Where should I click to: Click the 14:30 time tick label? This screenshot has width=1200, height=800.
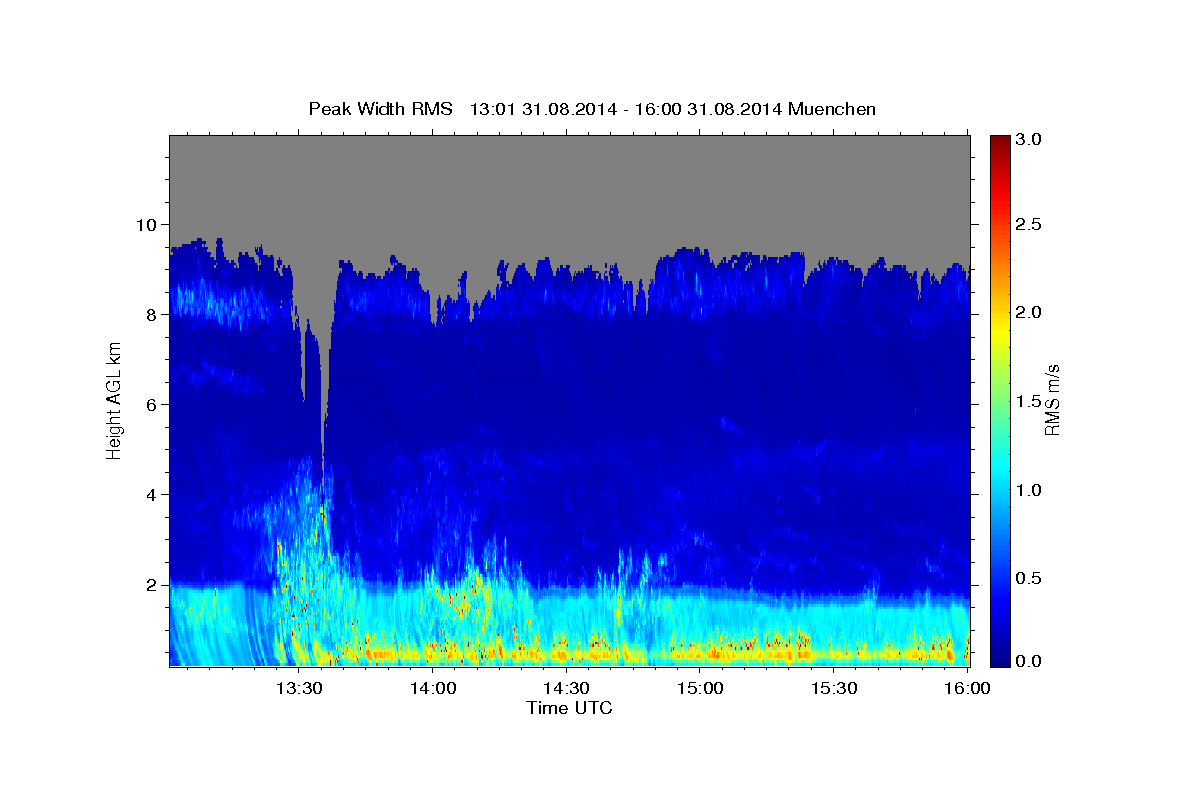click(x=566, y=688)
